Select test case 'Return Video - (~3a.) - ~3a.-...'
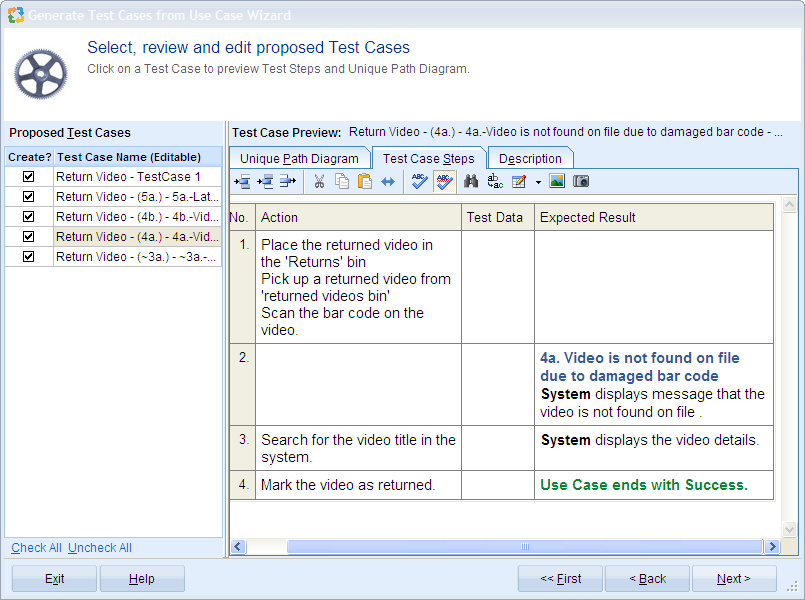Screen dimensions: 805x600 coord(138,257)
